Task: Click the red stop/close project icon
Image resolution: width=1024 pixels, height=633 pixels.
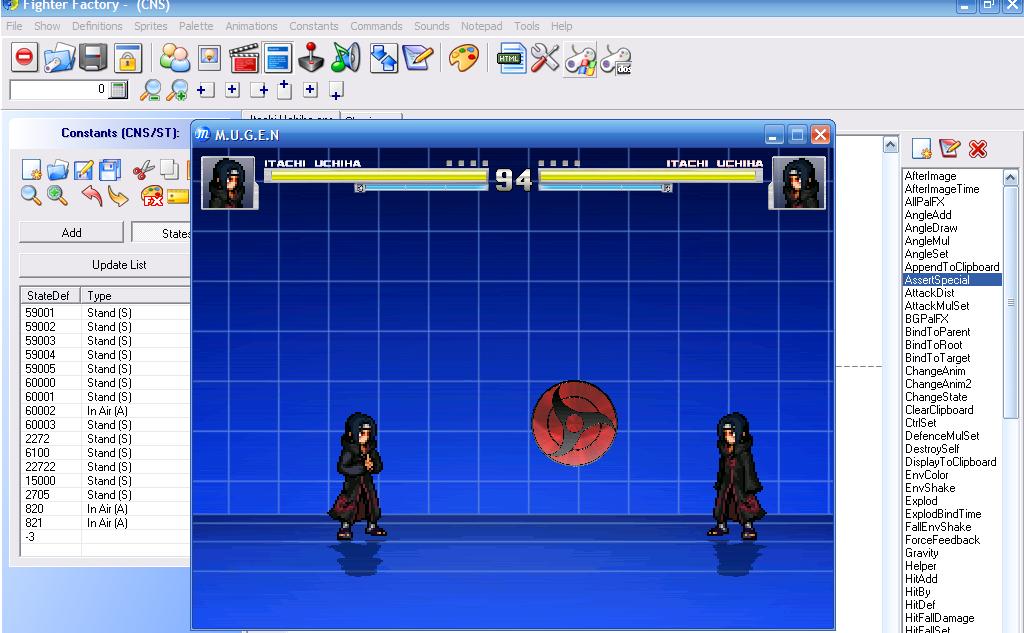Action: [x=24, y=57]
